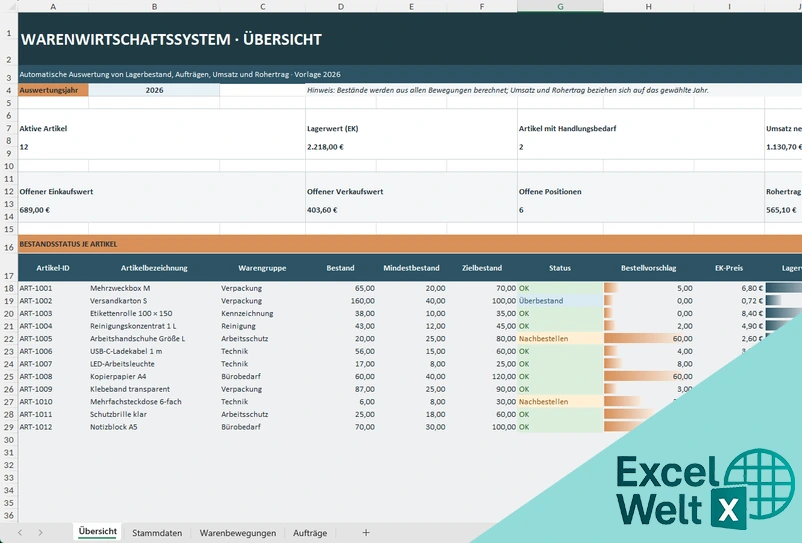802x543 pixels.
Task: Open the Aufträge sheet tab
Action: [x=310, y=533]
